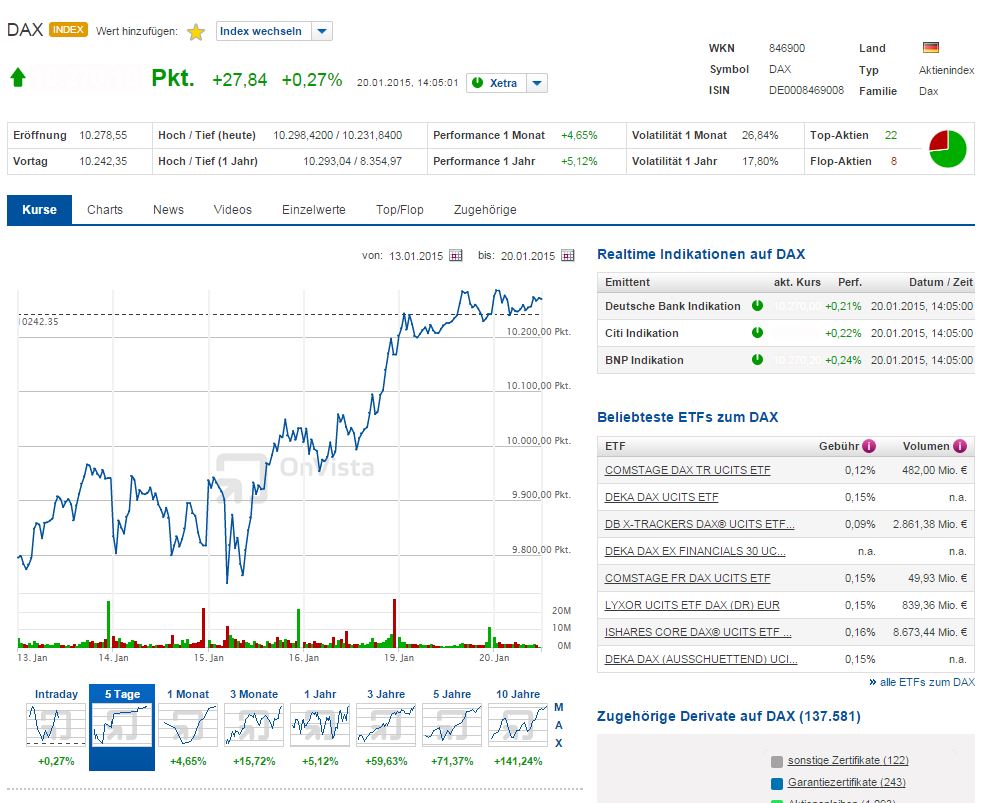Open the 'bis' date calendar picker icon
Image resolution: width=986 pixels, height=803 pixels.
click(x=569, y=256)
